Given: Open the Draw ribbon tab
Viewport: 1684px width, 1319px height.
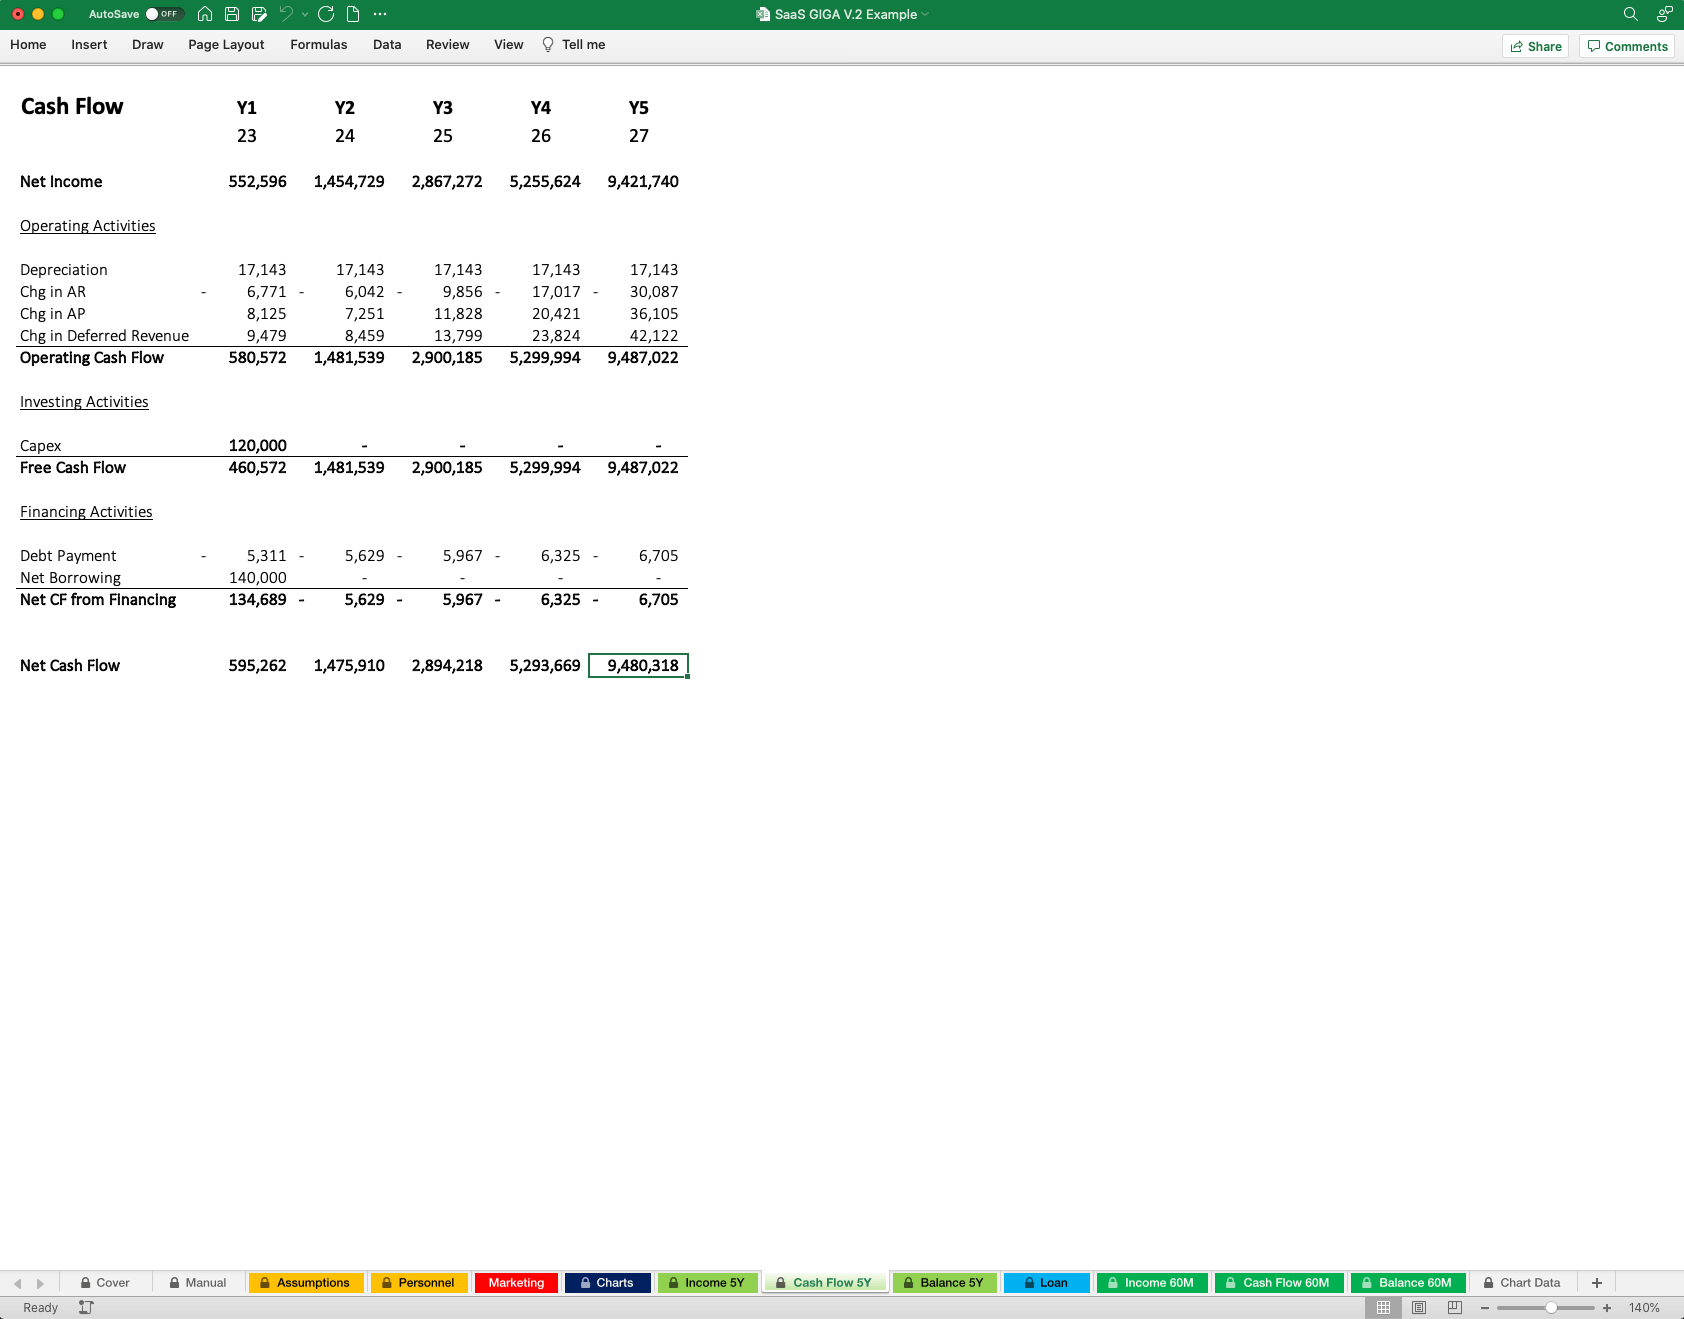Looking at the screenshot, I should point(148,45).
